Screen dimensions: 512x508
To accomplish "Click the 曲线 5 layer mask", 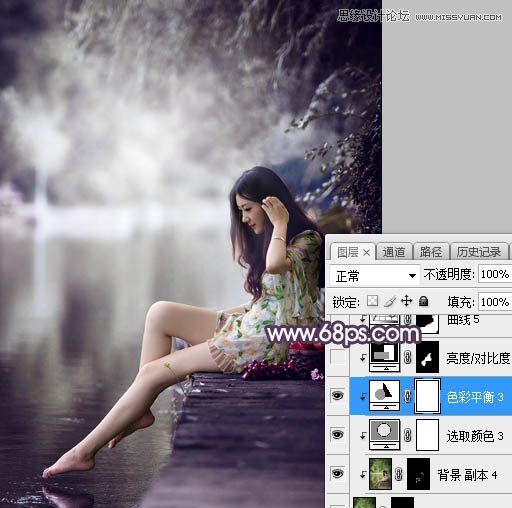I will 427,323.
